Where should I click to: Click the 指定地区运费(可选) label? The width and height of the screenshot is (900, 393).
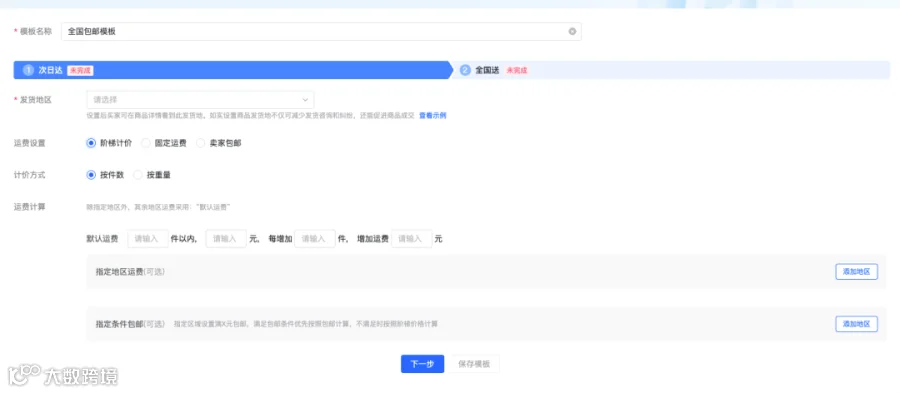click(130, 272)
